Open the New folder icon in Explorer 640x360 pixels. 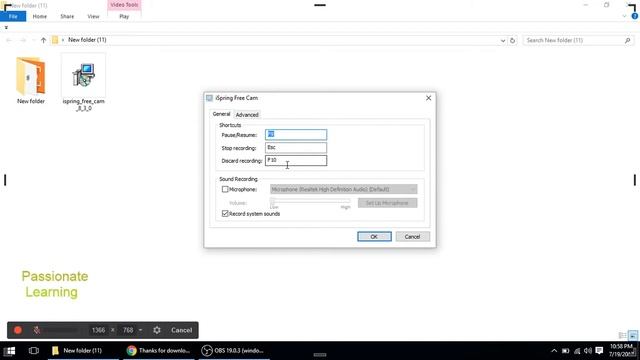31,80
